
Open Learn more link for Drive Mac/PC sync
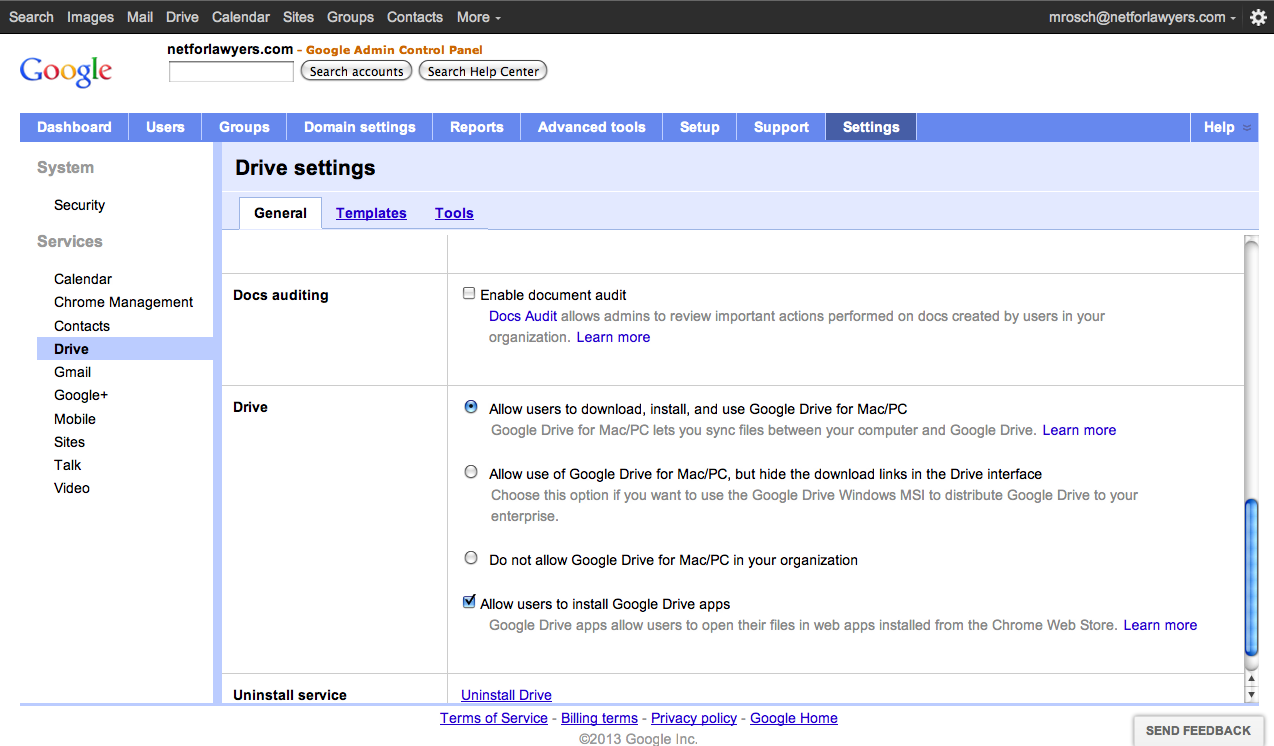(1079, 430)
